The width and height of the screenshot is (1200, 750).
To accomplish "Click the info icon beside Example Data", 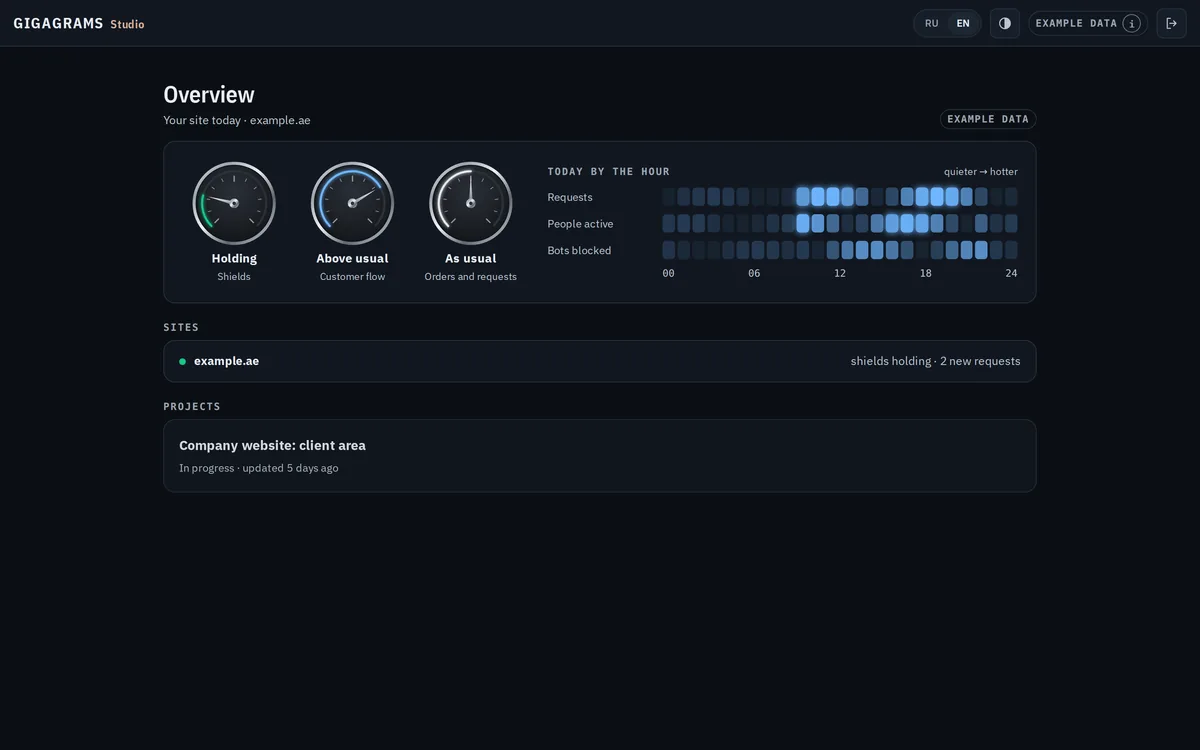I will pyautogui.click(x=1131, y=23).
